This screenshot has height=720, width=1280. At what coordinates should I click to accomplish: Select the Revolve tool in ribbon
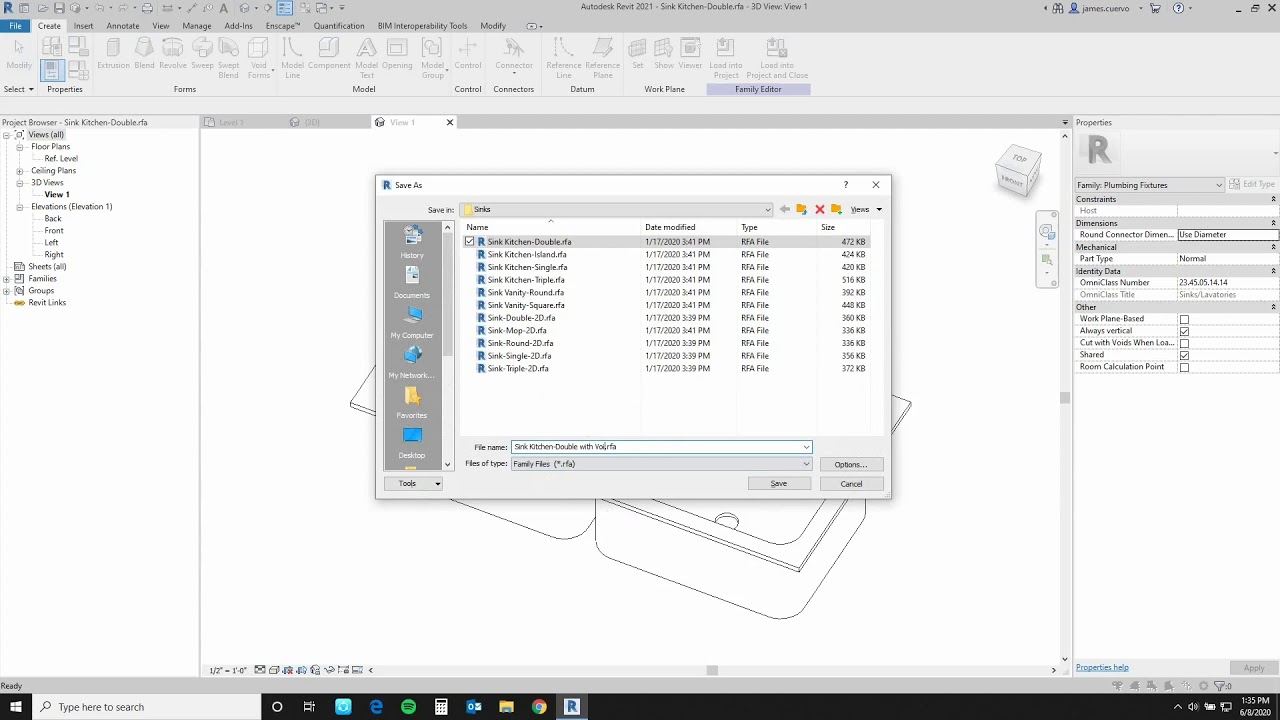[x=173, y=54]
